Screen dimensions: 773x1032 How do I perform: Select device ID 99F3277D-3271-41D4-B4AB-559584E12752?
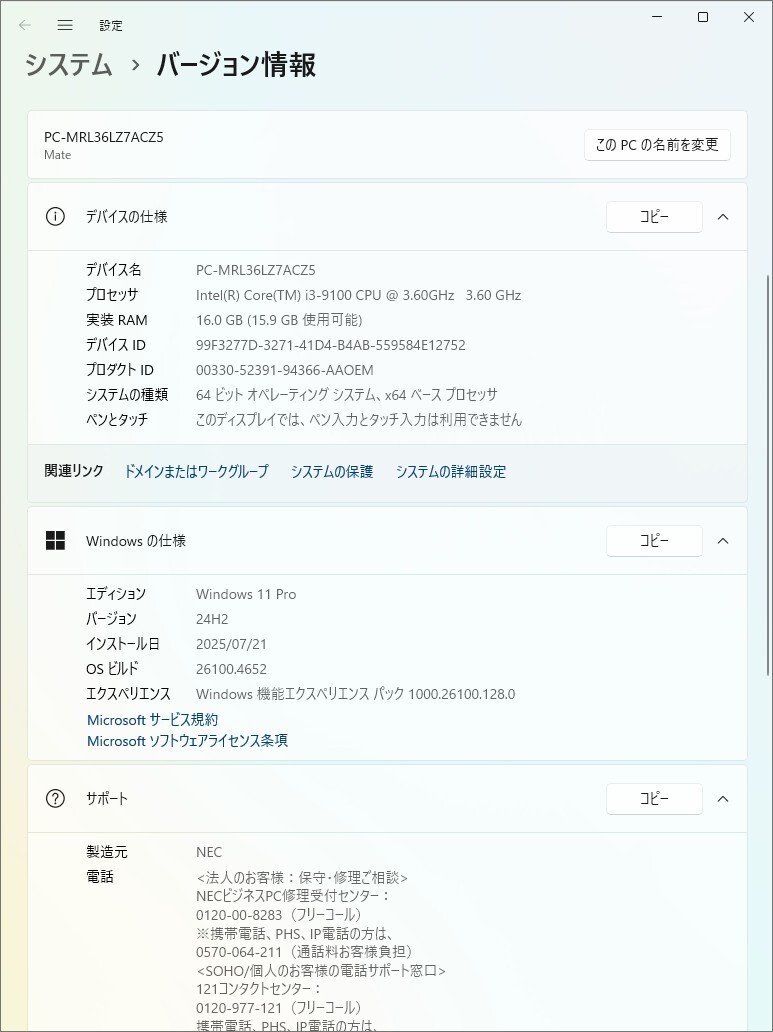(331, 345)
